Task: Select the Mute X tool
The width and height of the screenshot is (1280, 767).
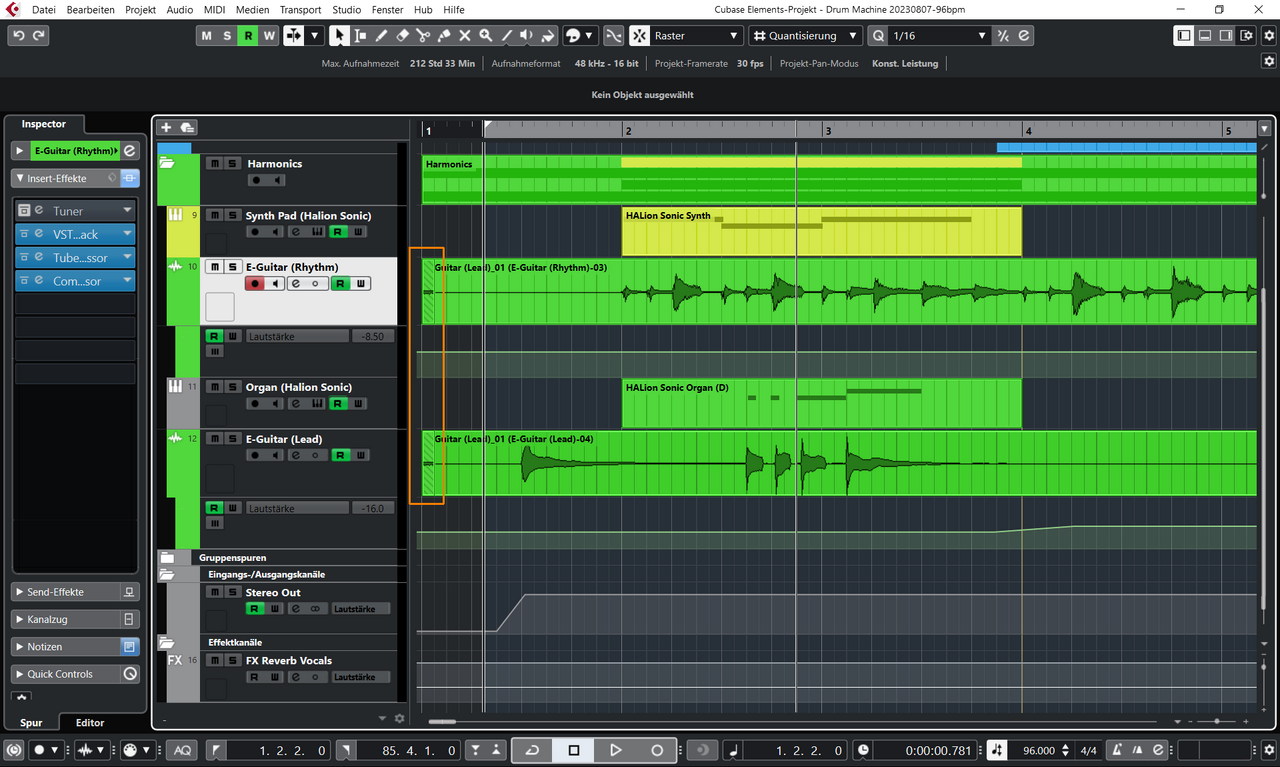Action: (465, 36)
